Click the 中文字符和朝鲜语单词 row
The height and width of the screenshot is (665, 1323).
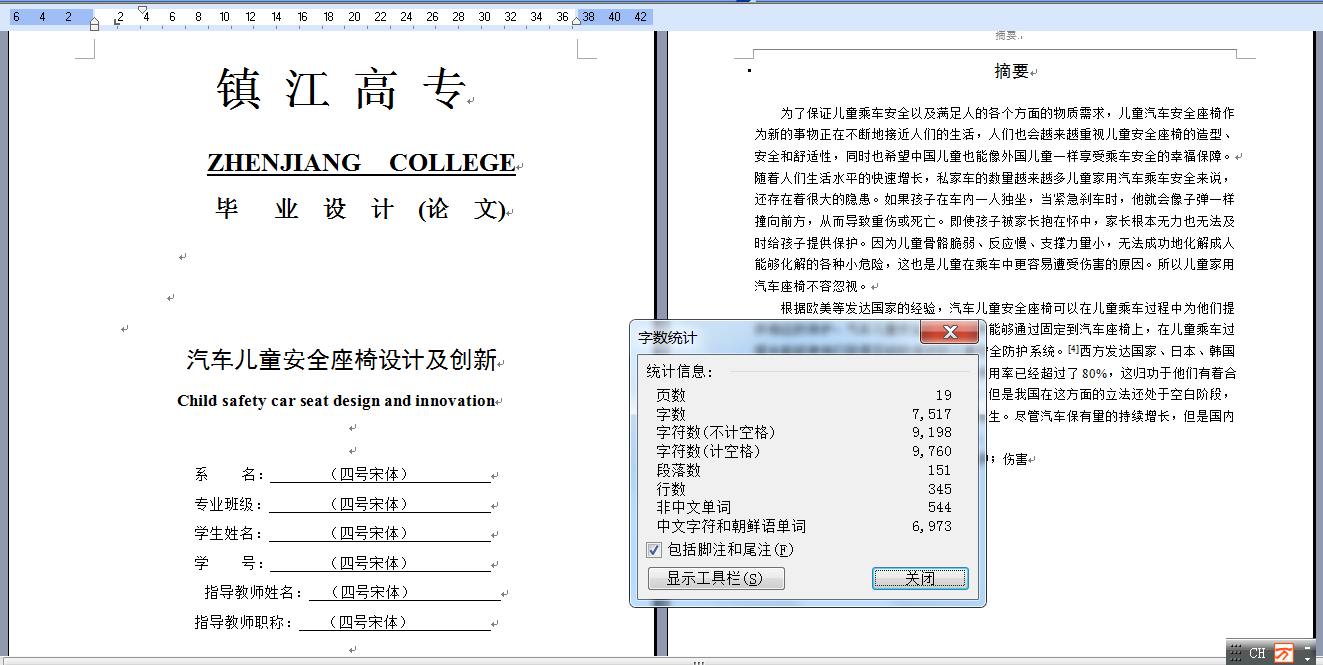pyautogui.click(x=804, y=526)
